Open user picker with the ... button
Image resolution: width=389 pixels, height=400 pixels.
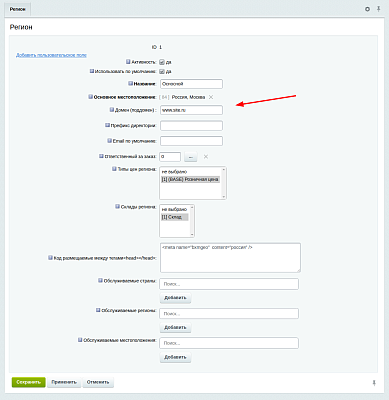pos(191,157)
